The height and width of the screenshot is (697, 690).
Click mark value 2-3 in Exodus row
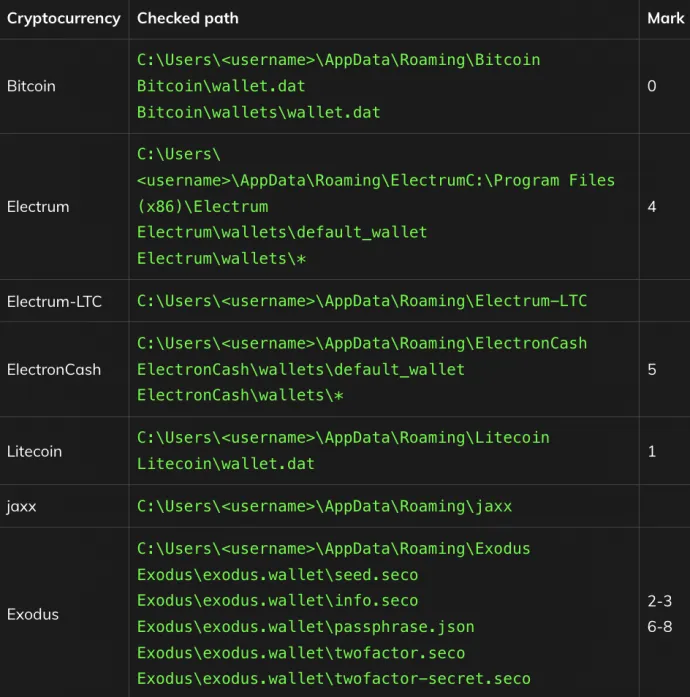(659, 601)
